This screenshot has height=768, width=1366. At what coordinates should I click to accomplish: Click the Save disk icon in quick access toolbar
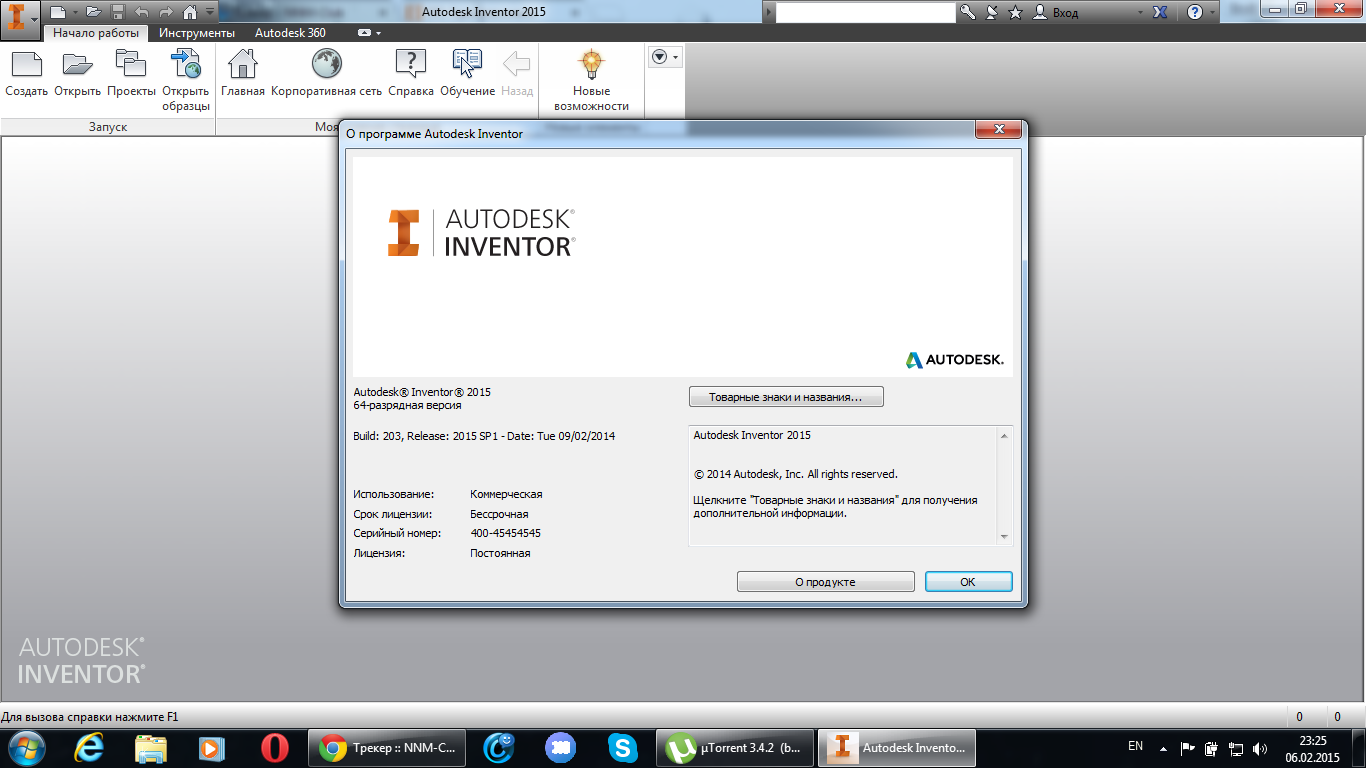118,12
